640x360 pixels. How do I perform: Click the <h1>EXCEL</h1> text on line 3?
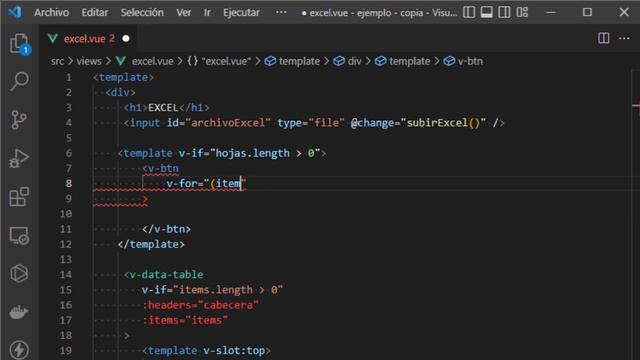tap(167, 108)
